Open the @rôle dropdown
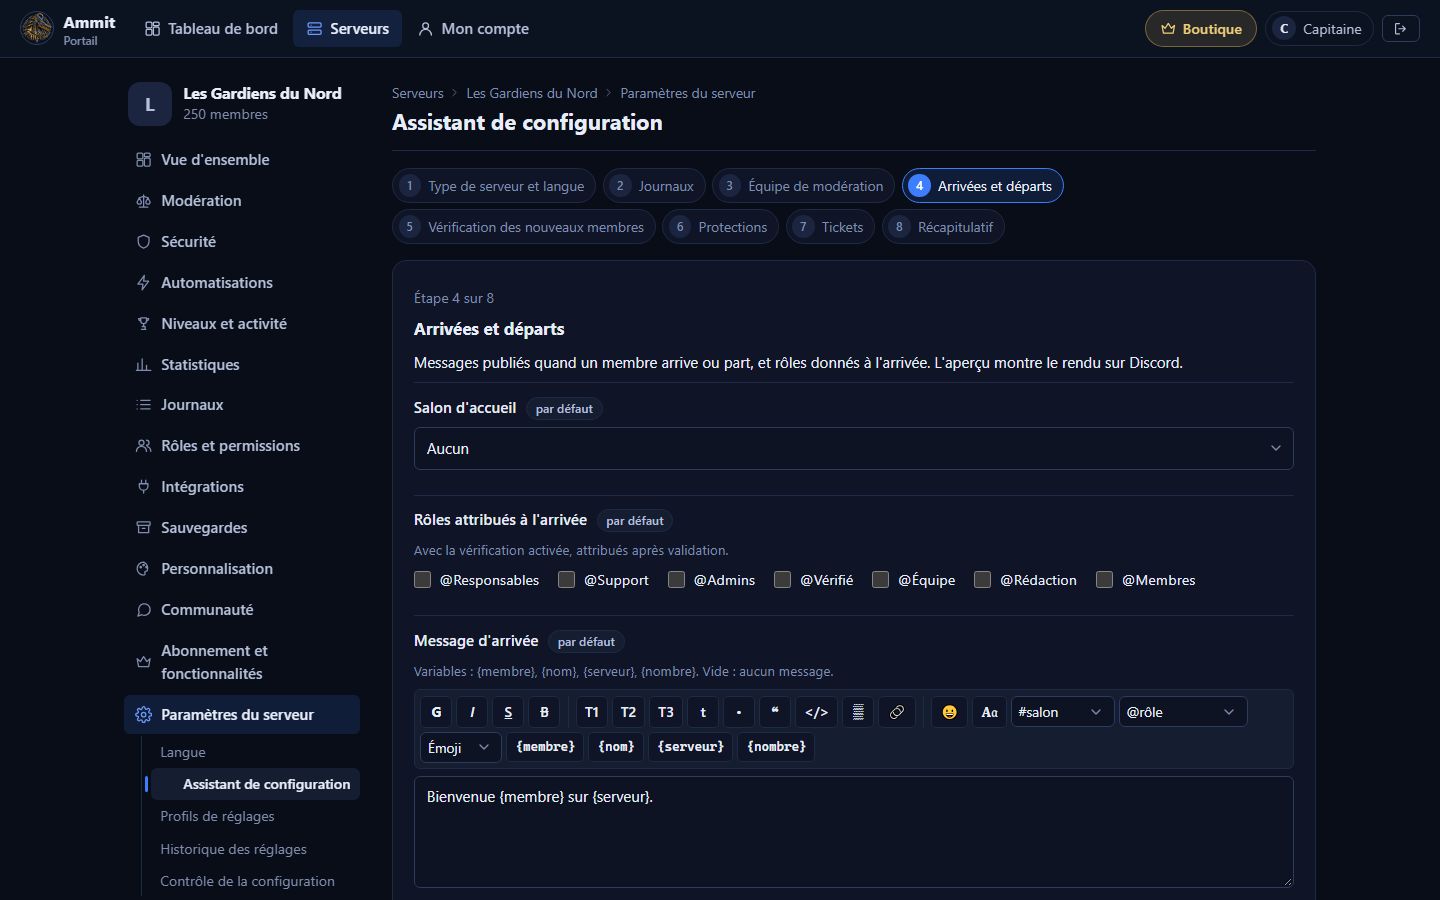Image resolution: width=1440 pixels, height=900 pixels. pos(1183,712)
